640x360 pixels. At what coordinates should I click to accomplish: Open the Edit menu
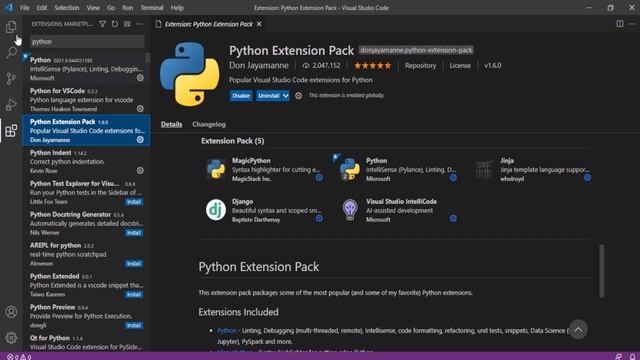click(x=42, y=8)
